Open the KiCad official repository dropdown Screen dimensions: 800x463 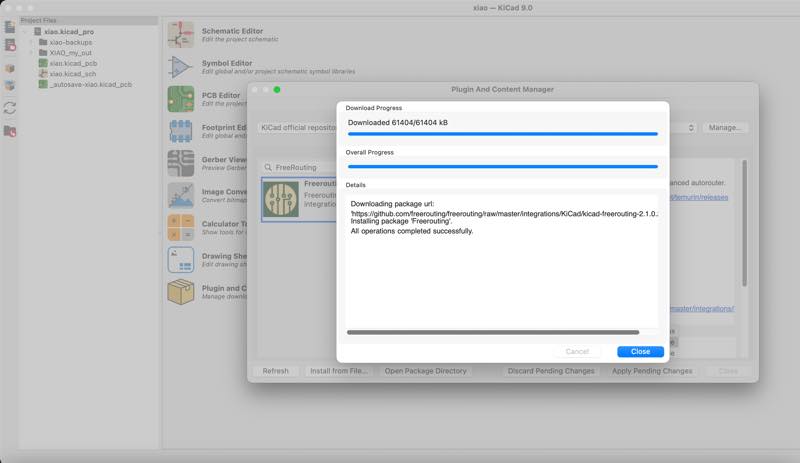[477, 128]
